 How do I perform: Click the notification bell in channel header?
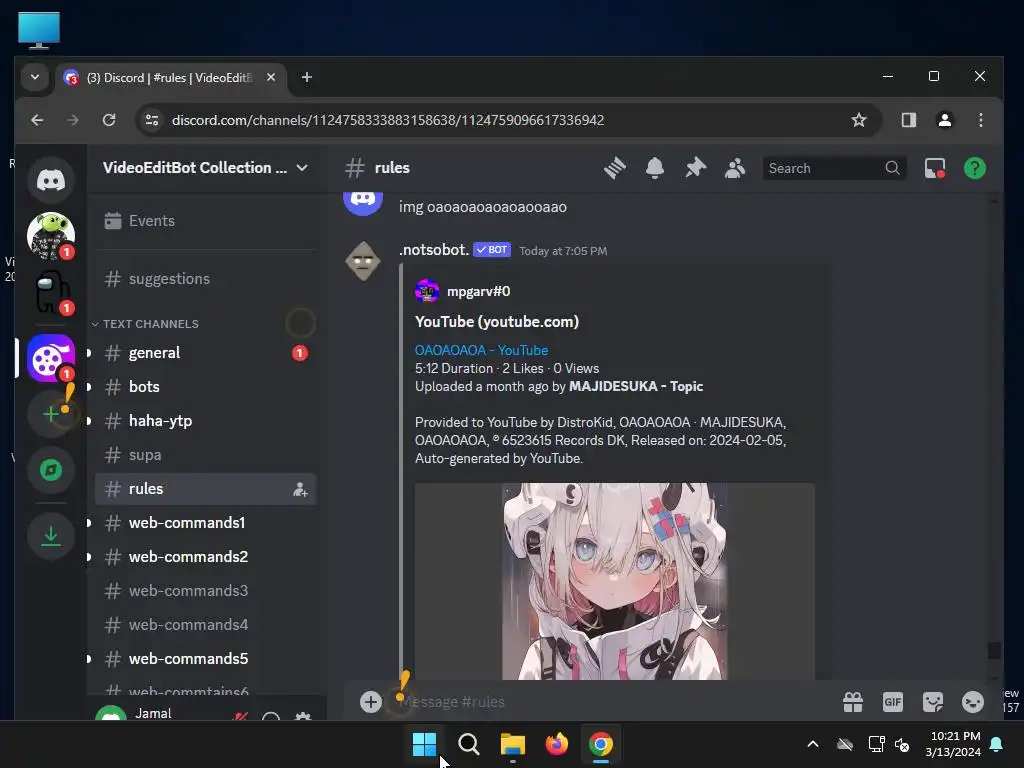click(655, 168)
